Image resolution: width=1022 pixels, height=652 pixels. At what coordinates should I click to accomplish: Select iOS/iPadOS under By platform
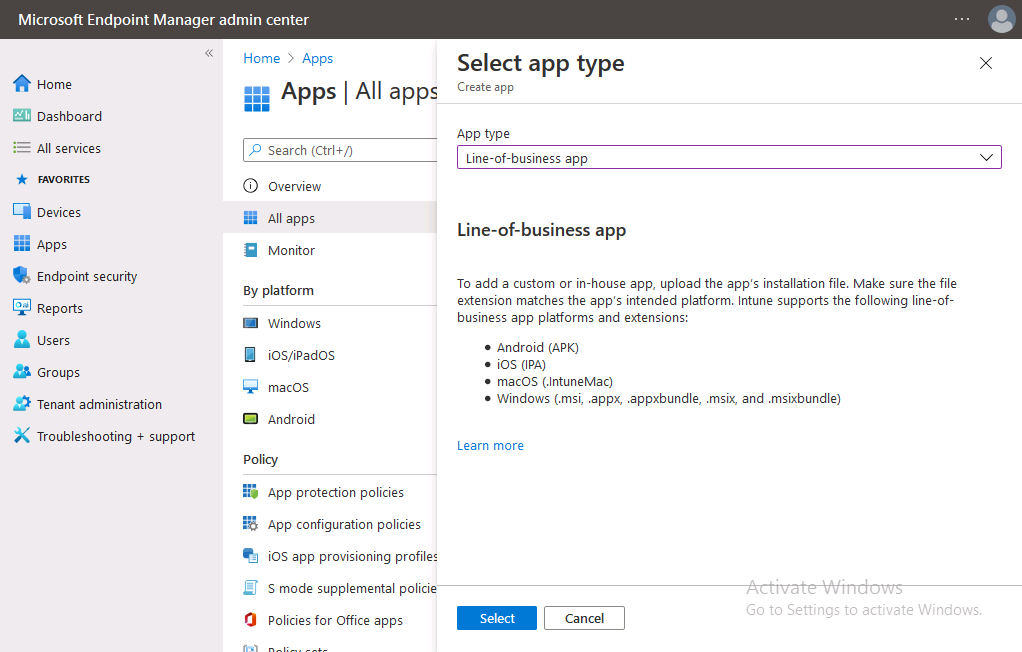(x=301, y=355)
